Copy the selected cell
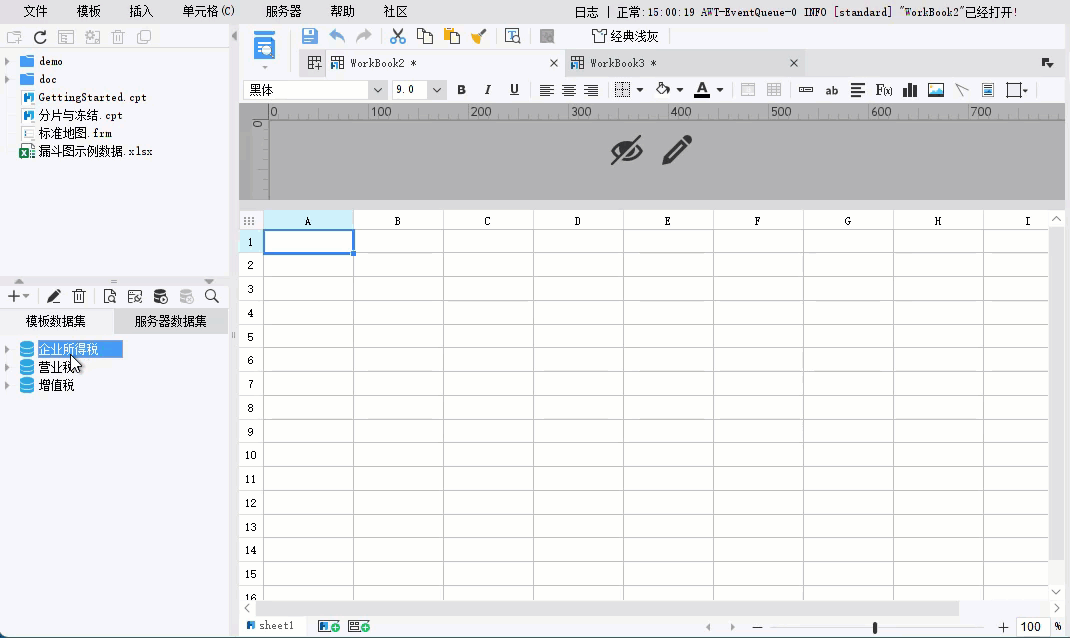 [x=424, y=36]
